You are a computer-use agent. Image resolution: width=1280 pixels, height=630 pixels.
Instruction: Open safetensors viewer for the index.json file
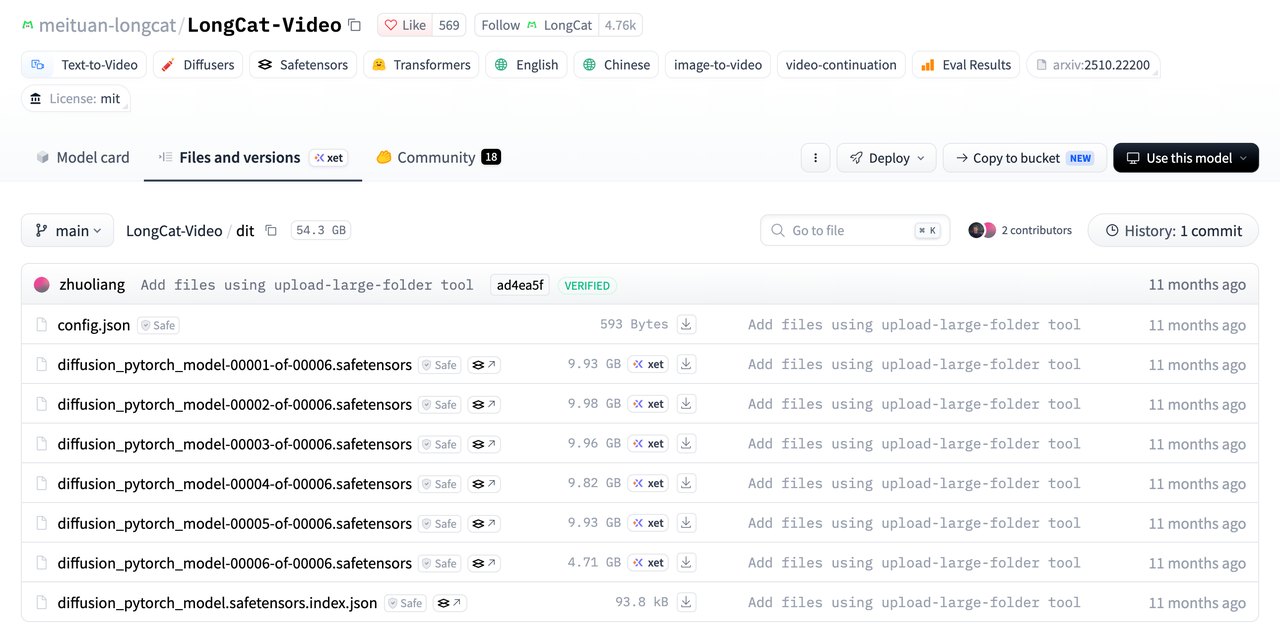[x=450, y=603]
